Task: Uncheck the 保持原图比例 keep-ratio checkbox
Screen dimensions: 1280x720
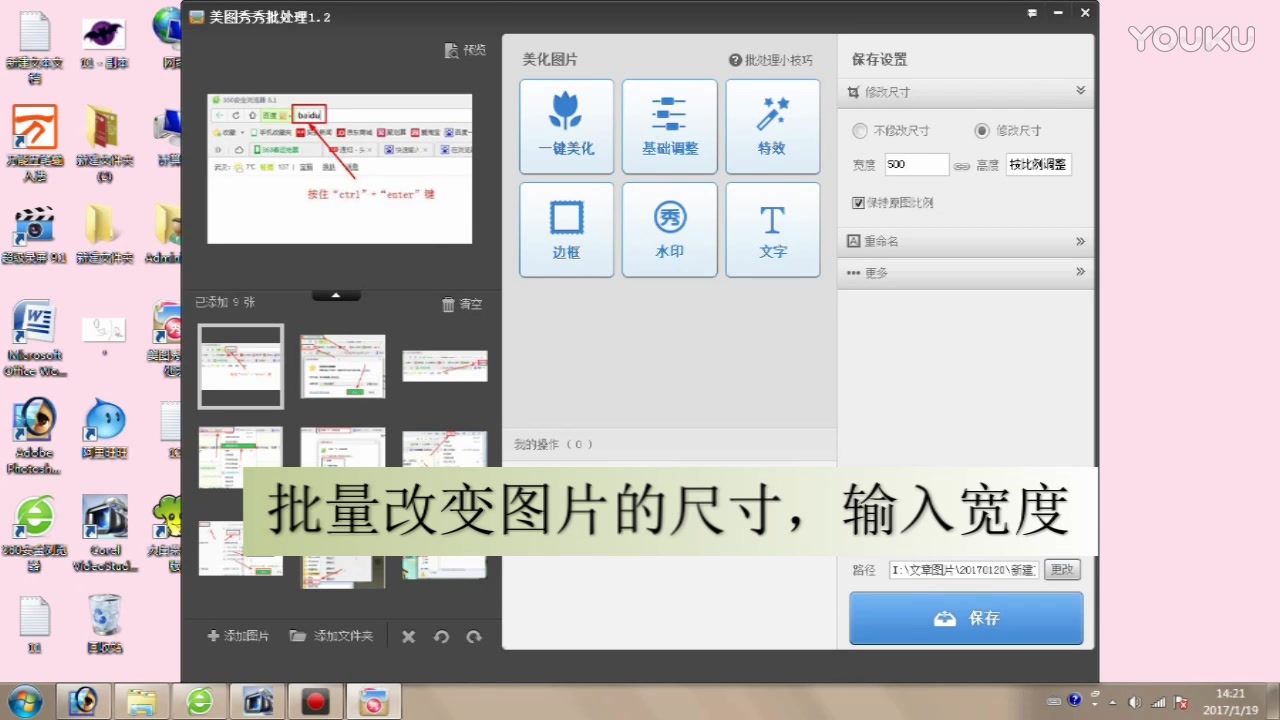Action: 858,202
